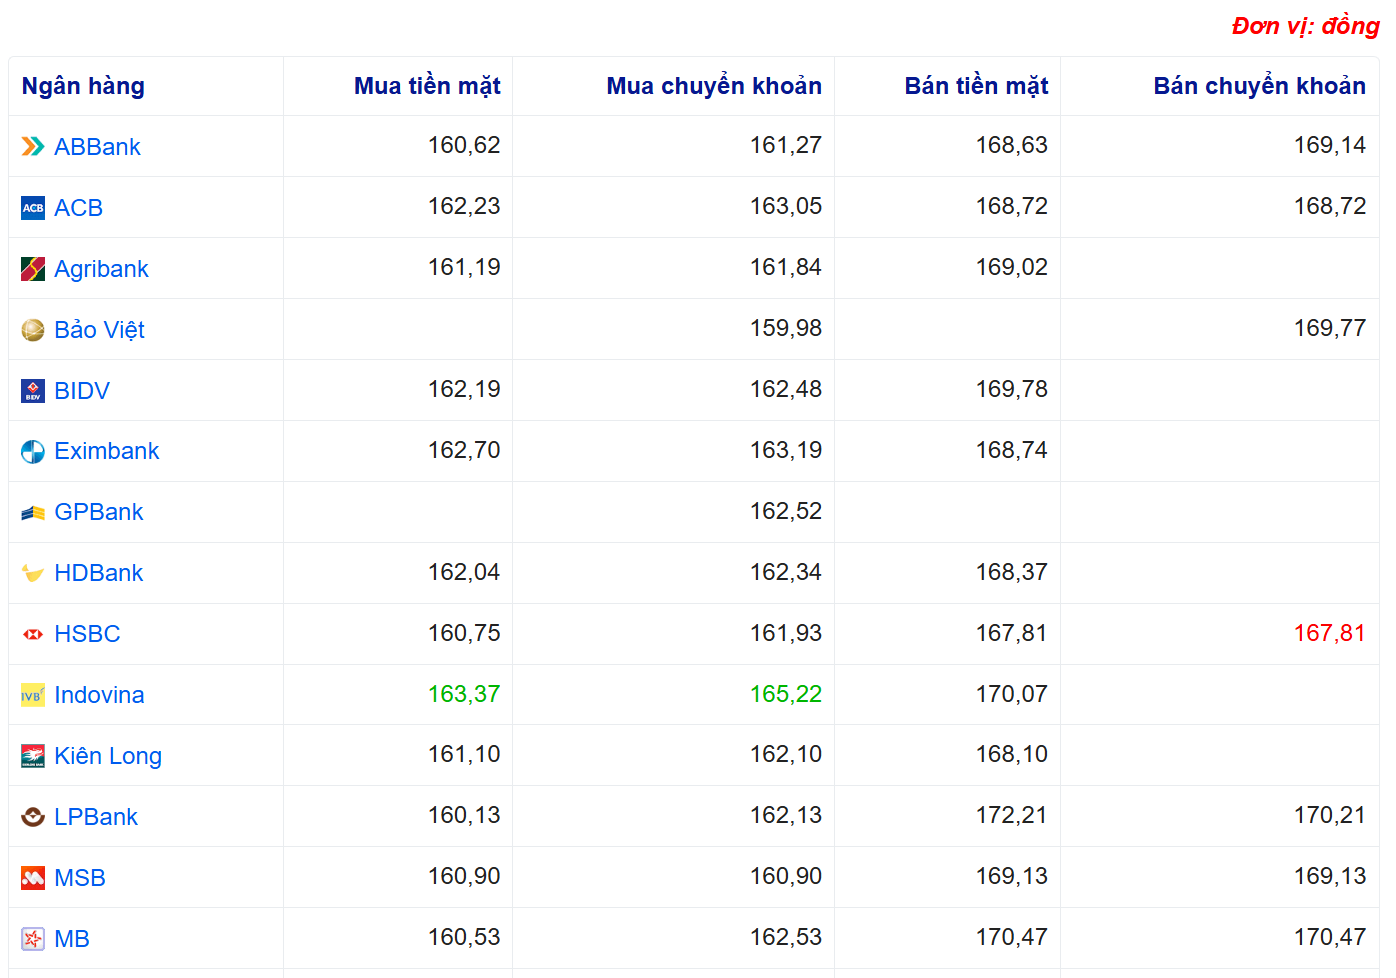
Task: Open the Indovina bank link
Action: pos(99,695)
